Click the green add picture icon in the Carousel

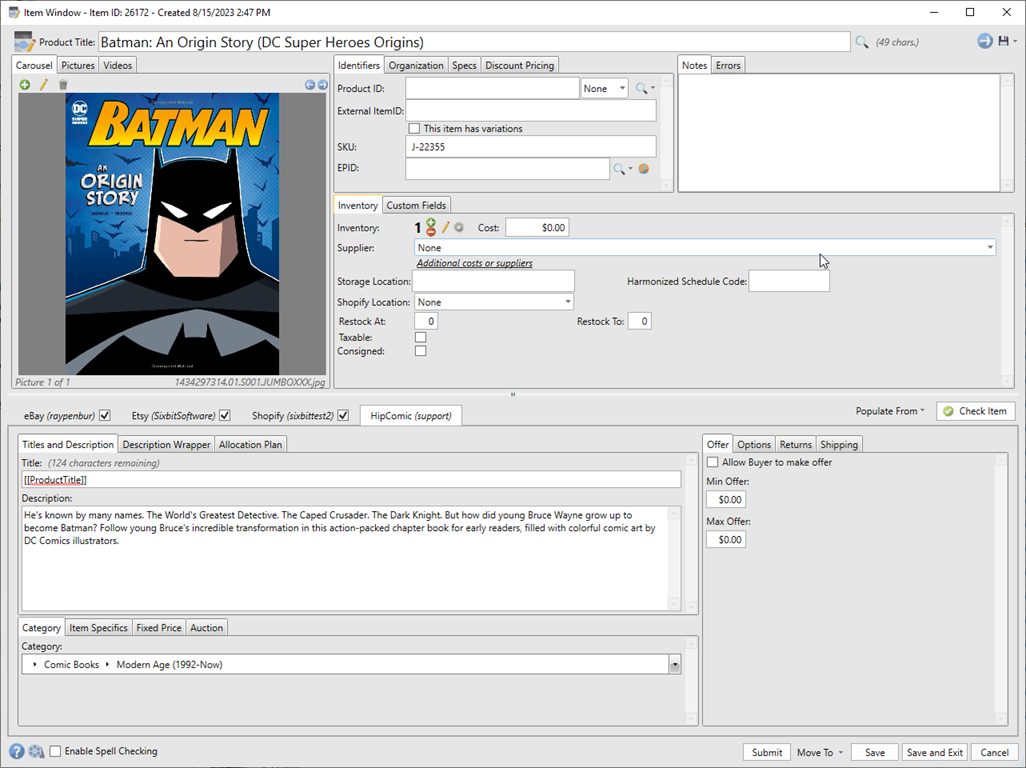click(25, 84)
